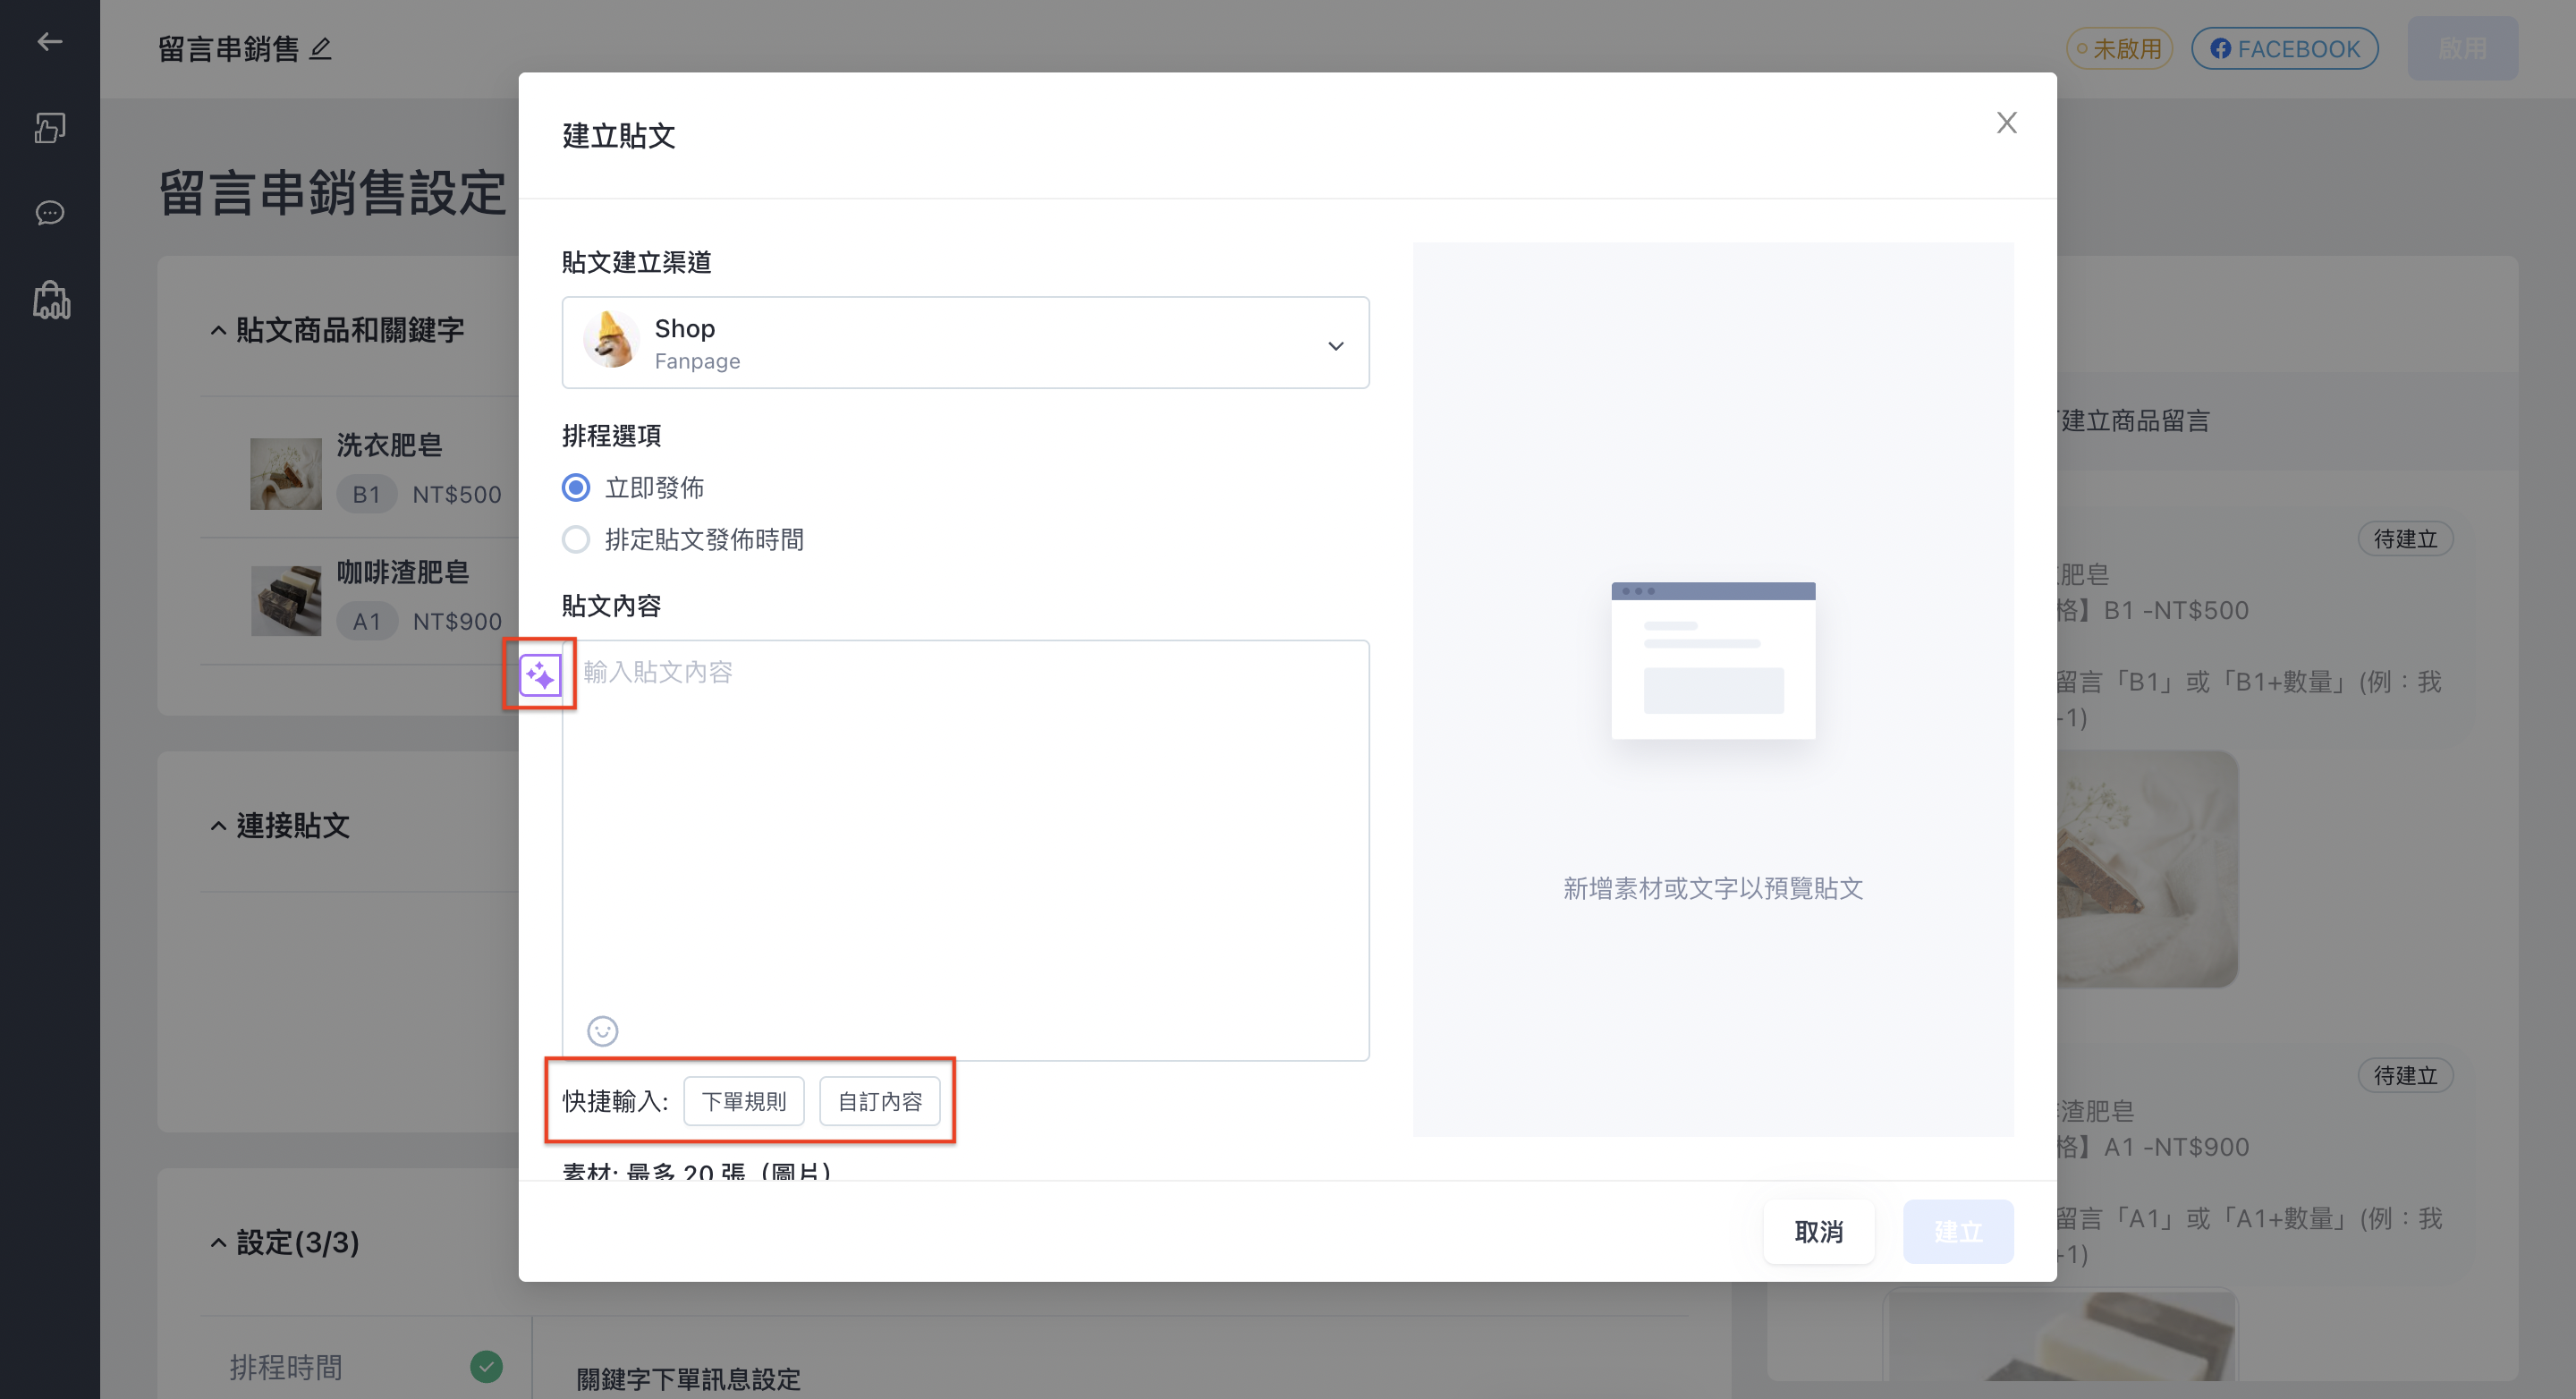Insert 下單規則 quick input
The image size is (2576, 1399).
tap(744, 1102)
